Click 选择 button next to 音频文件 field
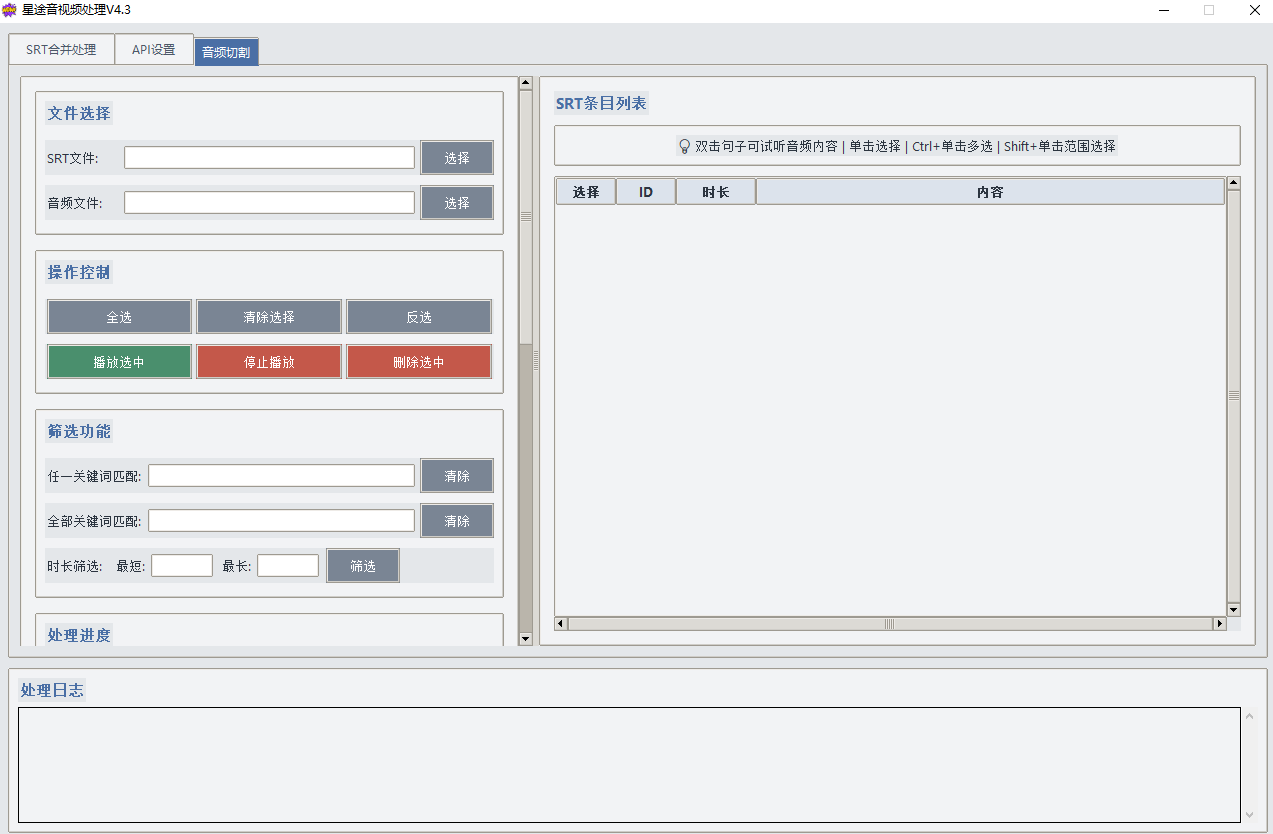1273x834 pixels. pyautogui.click(x=457, y=203)
